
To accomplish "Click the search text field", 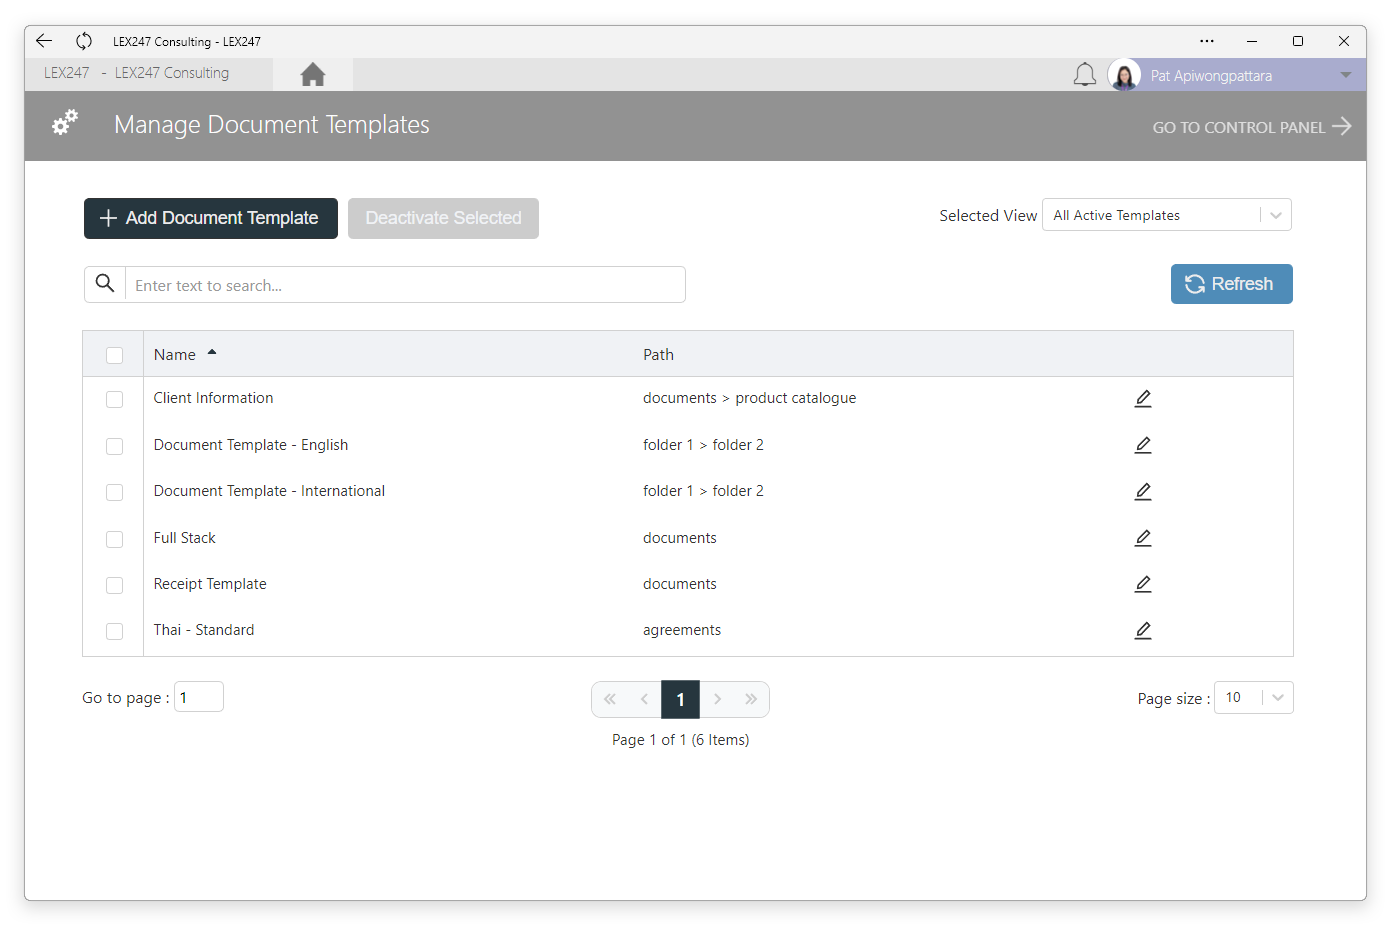I will tap(405, 285).
